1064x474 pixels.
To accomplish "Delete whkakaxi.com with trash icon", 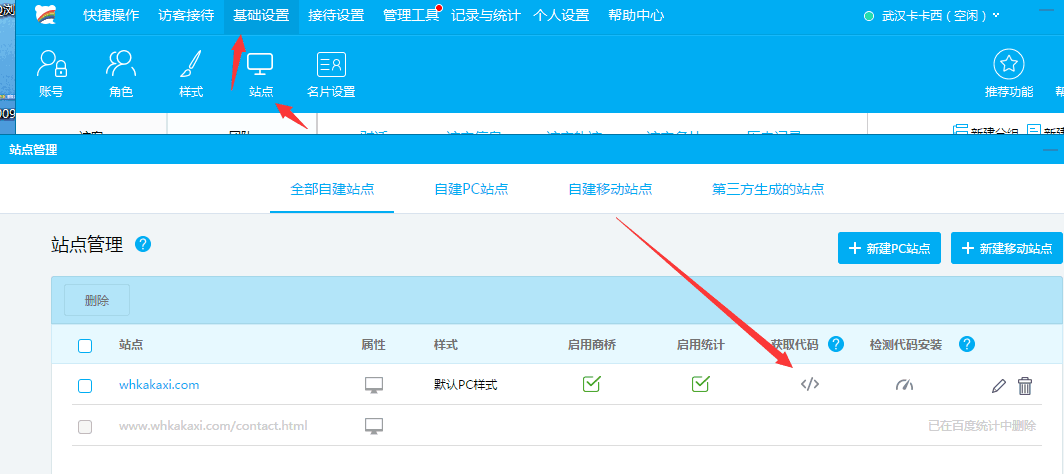I will click(x=1025, y=386).
